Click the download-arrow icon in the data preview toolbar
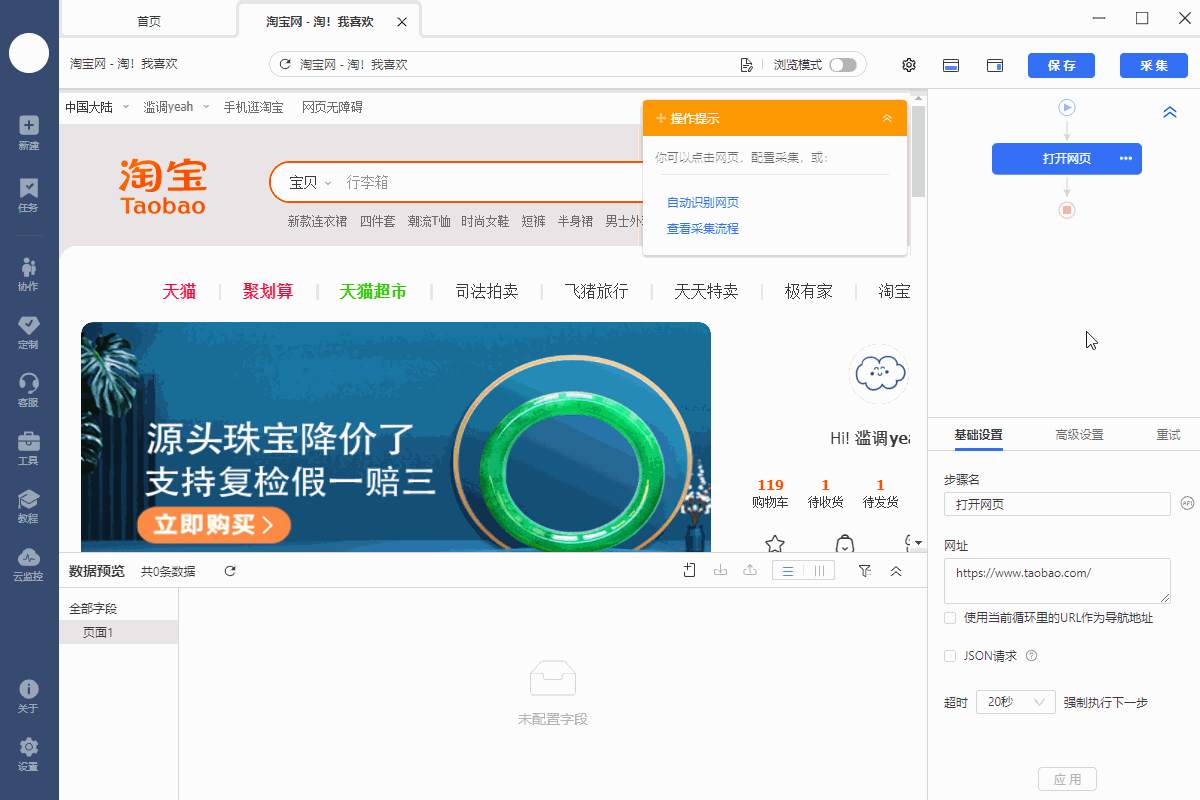The image size is (1200, 800). click(720, 571)
